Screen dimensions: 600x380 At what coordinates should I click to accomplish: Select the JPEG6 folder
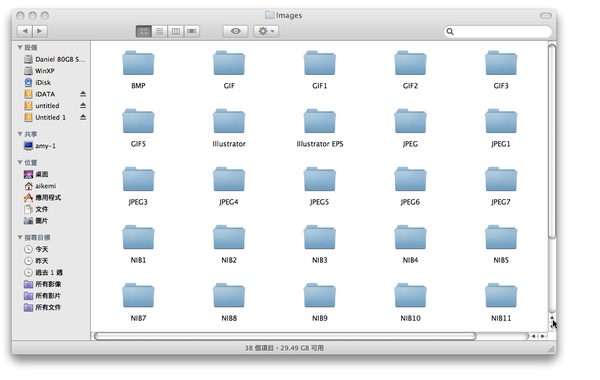pos(410,179)
